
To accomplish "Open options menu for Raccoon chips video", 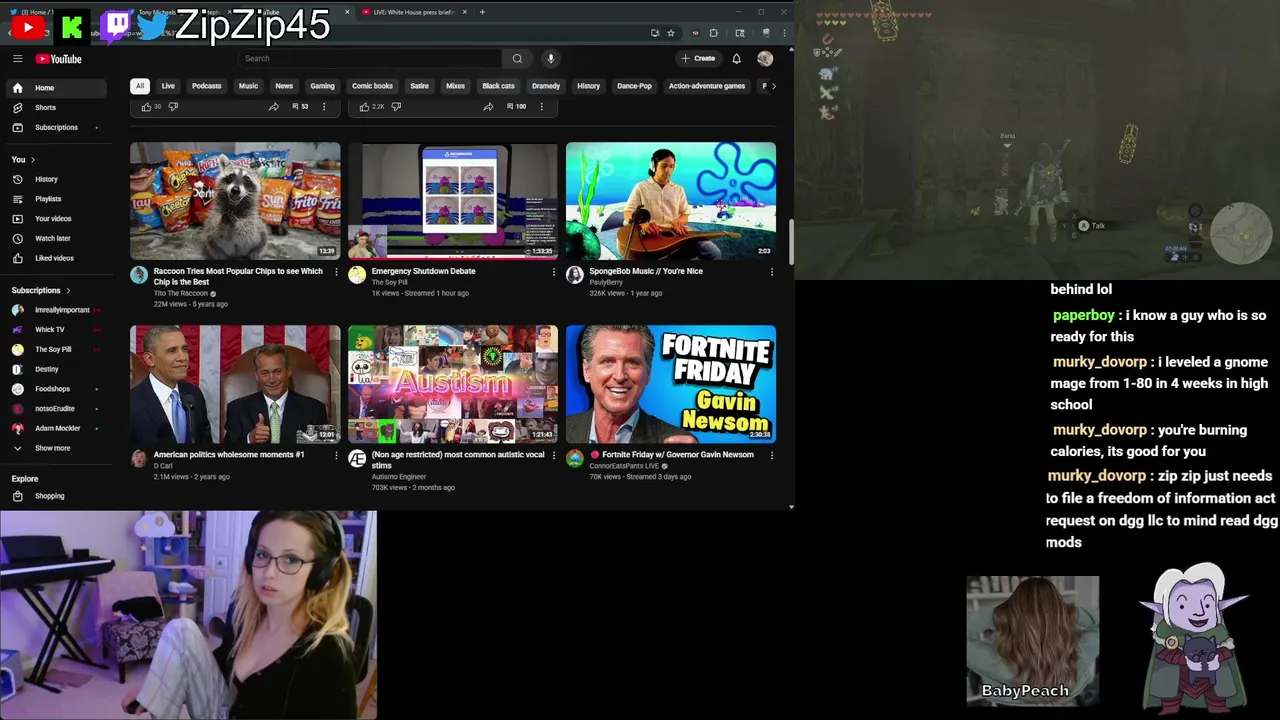I will click(x=336, y=272).
